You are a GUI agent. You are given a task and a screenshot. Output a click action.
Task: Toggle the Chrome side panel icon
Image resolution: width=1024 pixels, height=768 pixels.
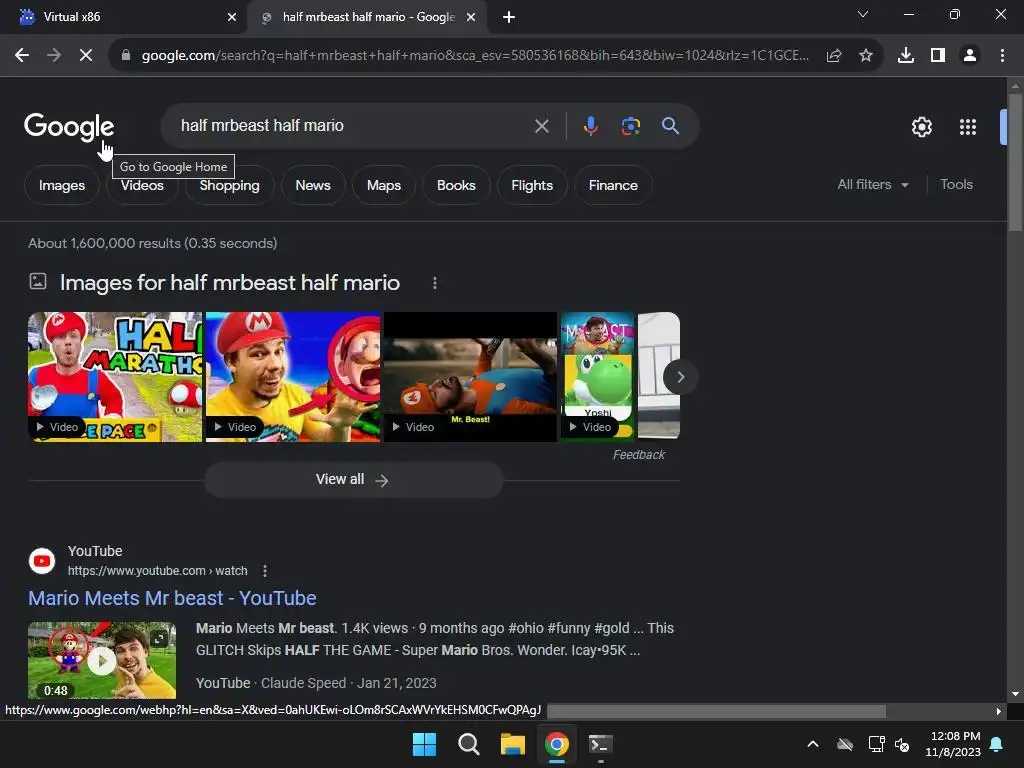pyautogui.click(x=938, y=56)
